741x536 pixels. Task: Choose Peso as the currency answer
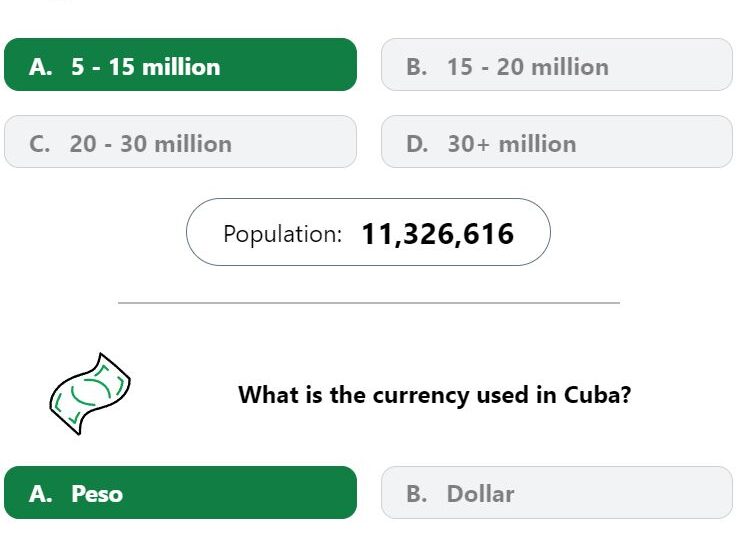[x=180, y=493]
